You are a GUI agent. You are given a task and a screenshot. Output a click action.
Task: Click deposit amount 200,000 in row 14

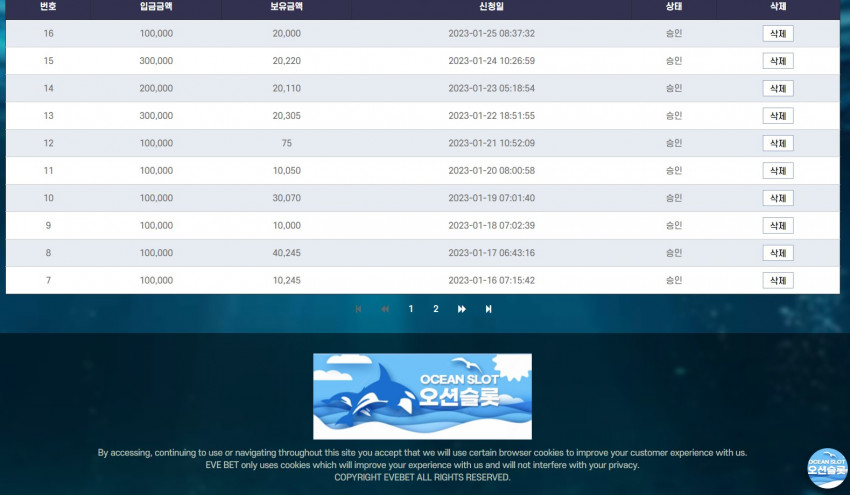coord(156,88)
